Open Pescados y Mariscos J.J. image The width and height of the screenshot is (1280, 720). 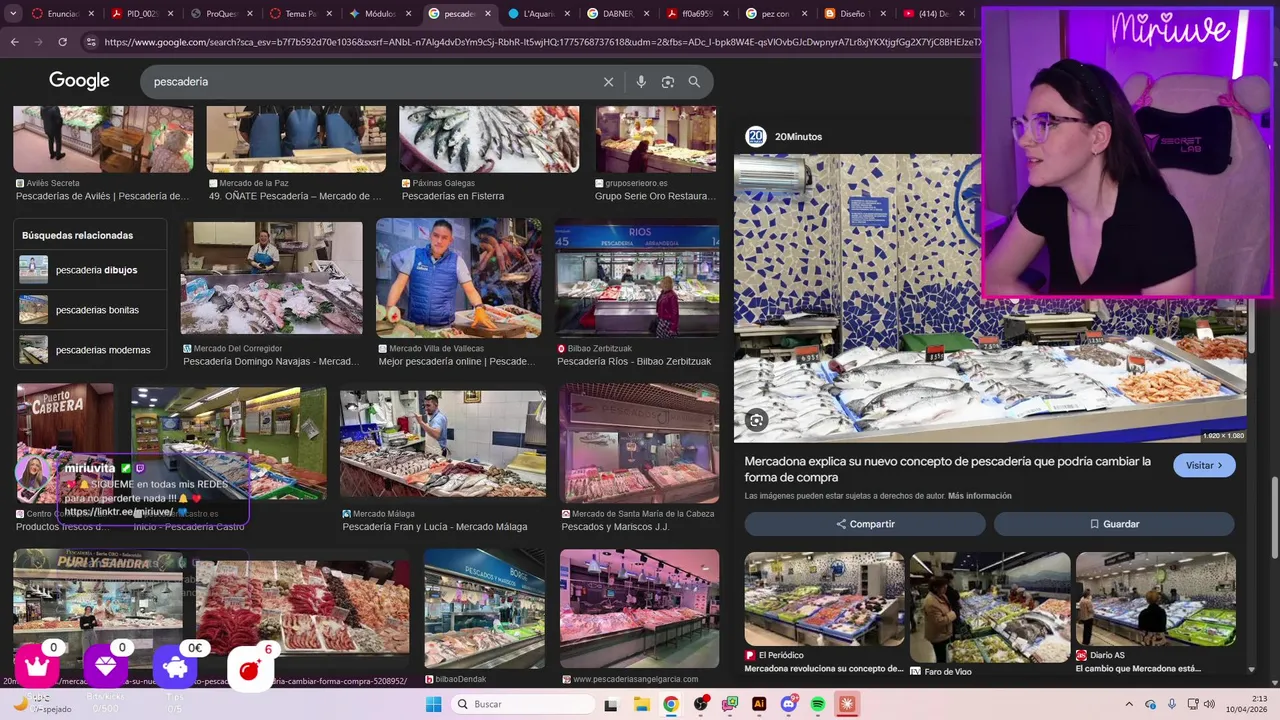click(x=639, y=444)
